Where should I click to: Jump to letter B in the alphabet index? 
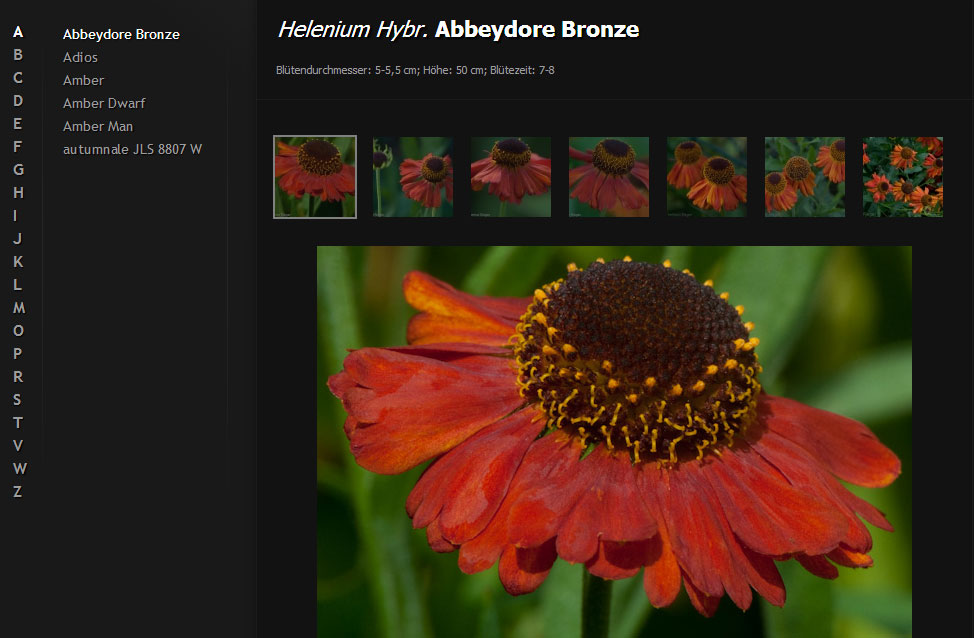tap(18, 55)
